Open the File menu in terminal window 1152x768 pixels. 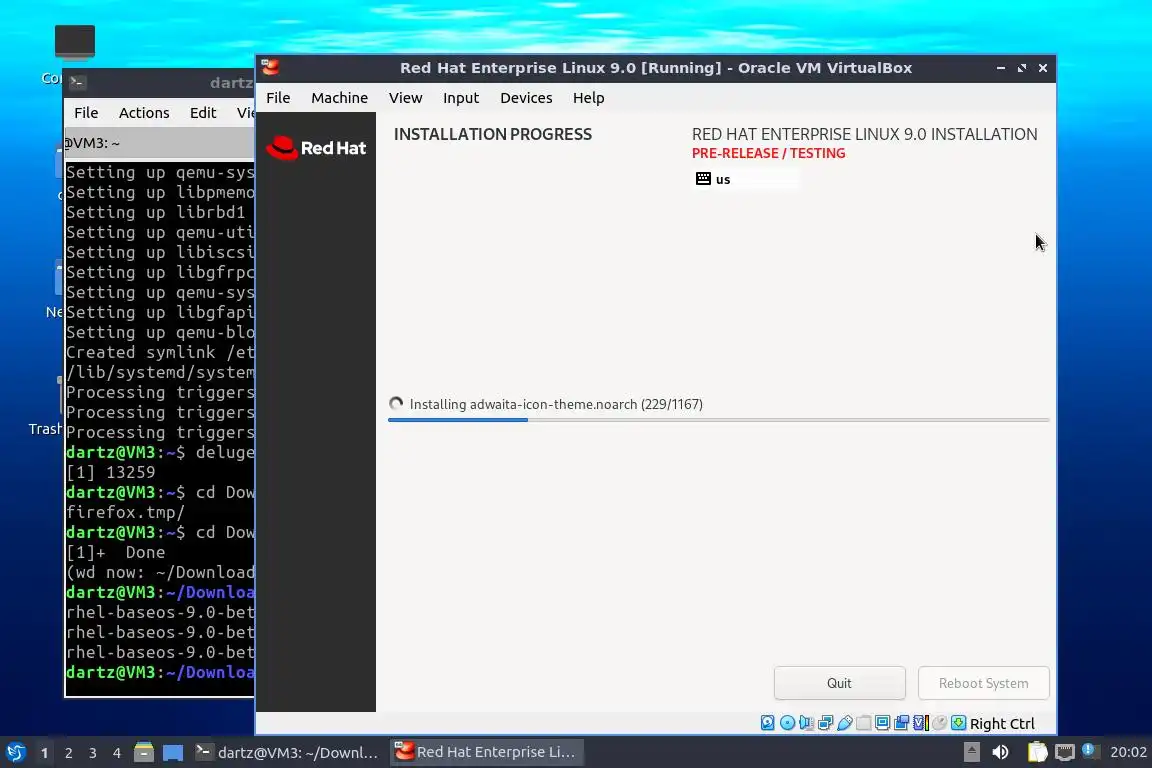click(x=86, y=112)
